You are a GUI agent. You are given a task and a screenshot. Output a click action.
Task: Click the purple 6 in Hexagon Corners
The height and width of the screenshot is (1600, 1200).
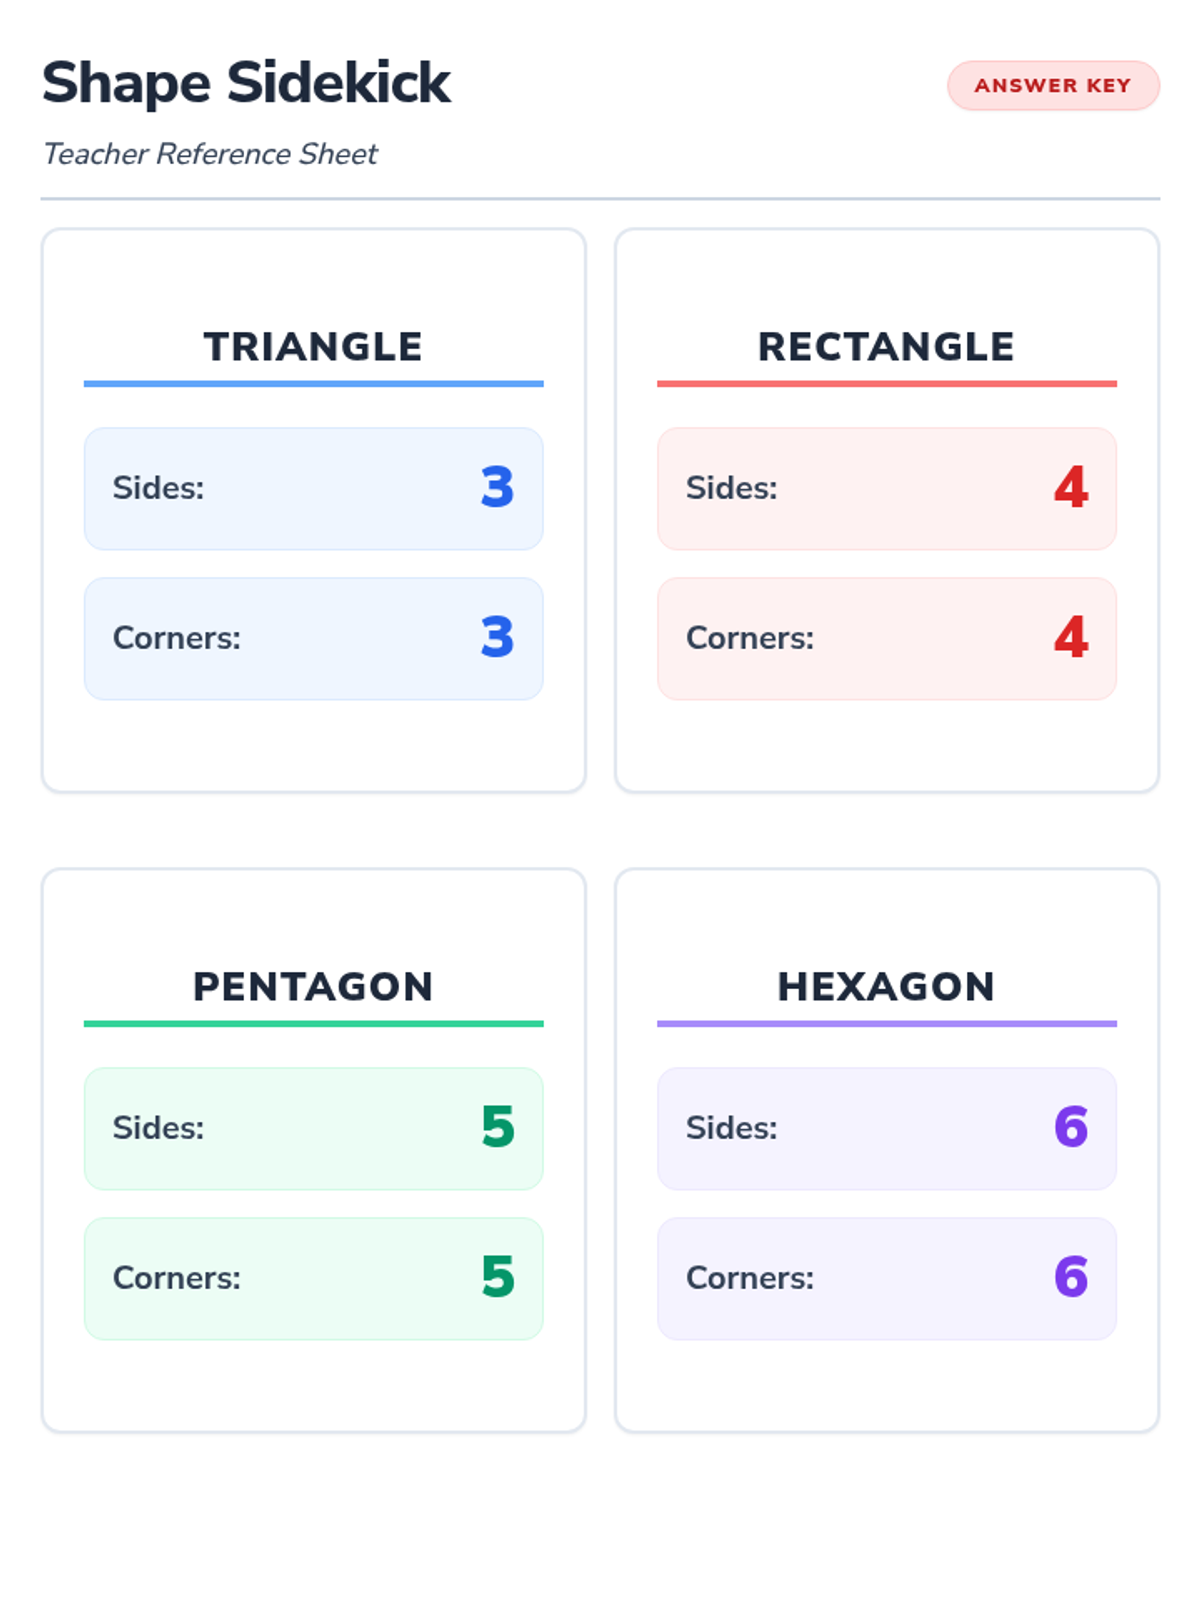coord(1071,1278)
